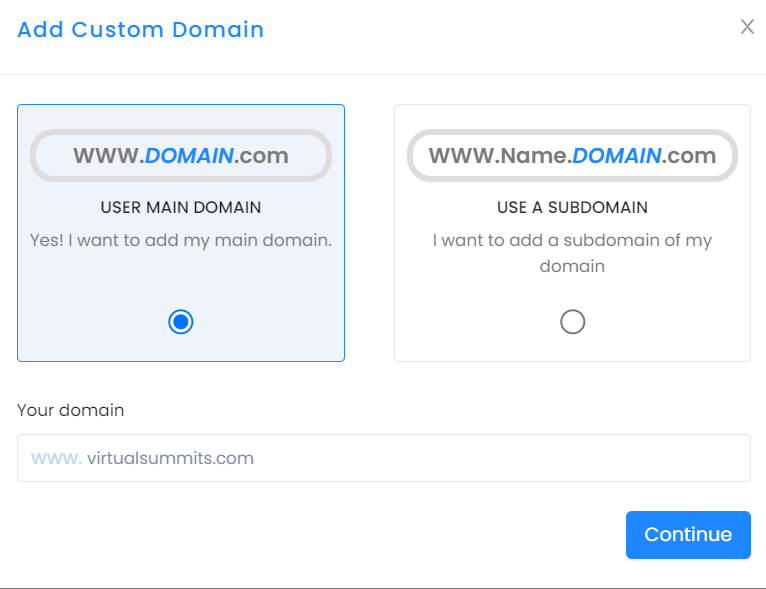766x589 pixels.
Task: Click the USER MAIN DOMAIN heading
Action: pyautogui.click(x=181, y=208)
